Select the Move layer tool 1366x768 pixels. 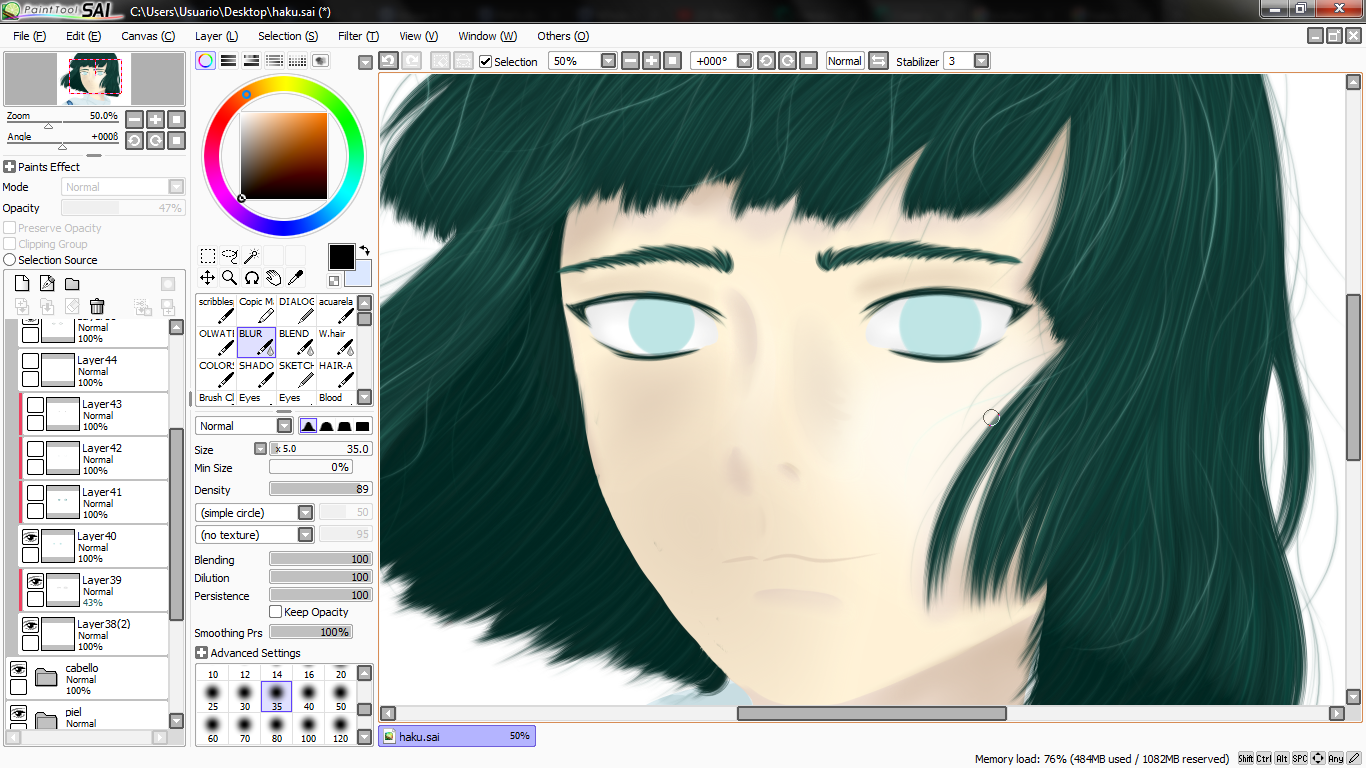click(x=207, y=278)
